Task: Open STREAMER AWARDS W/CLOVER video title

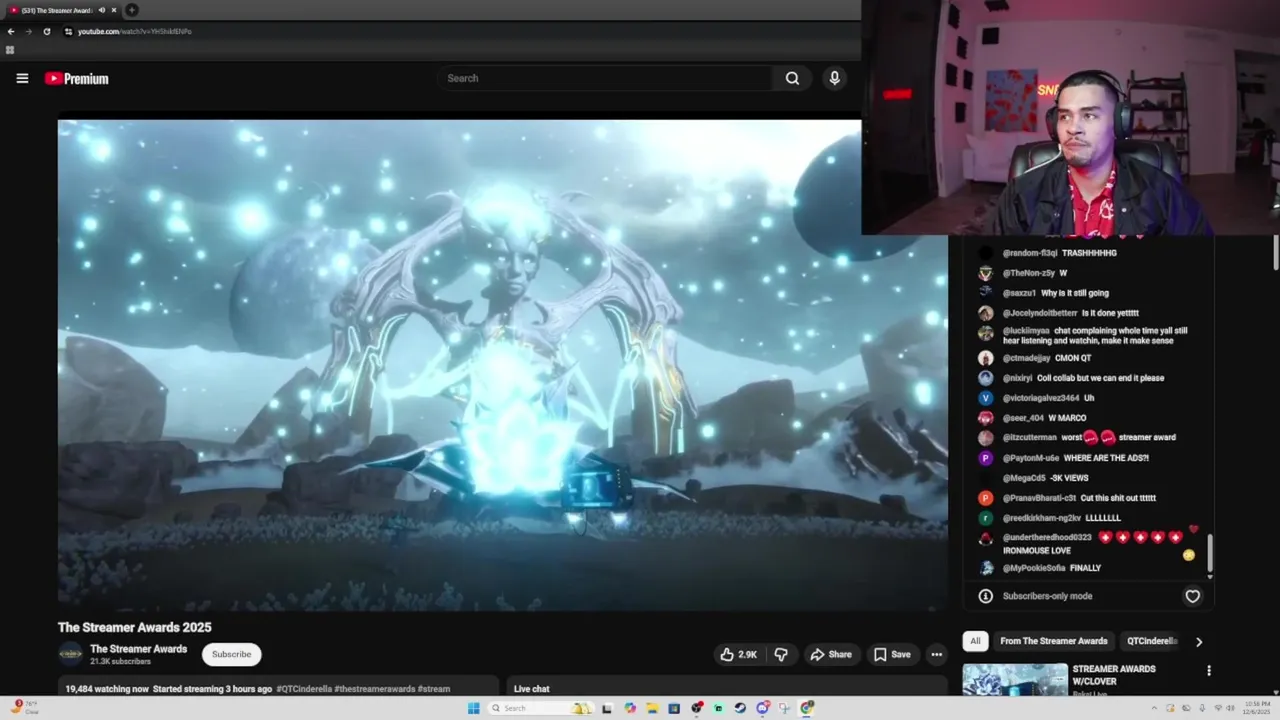Action: [x=1114, y=675]
